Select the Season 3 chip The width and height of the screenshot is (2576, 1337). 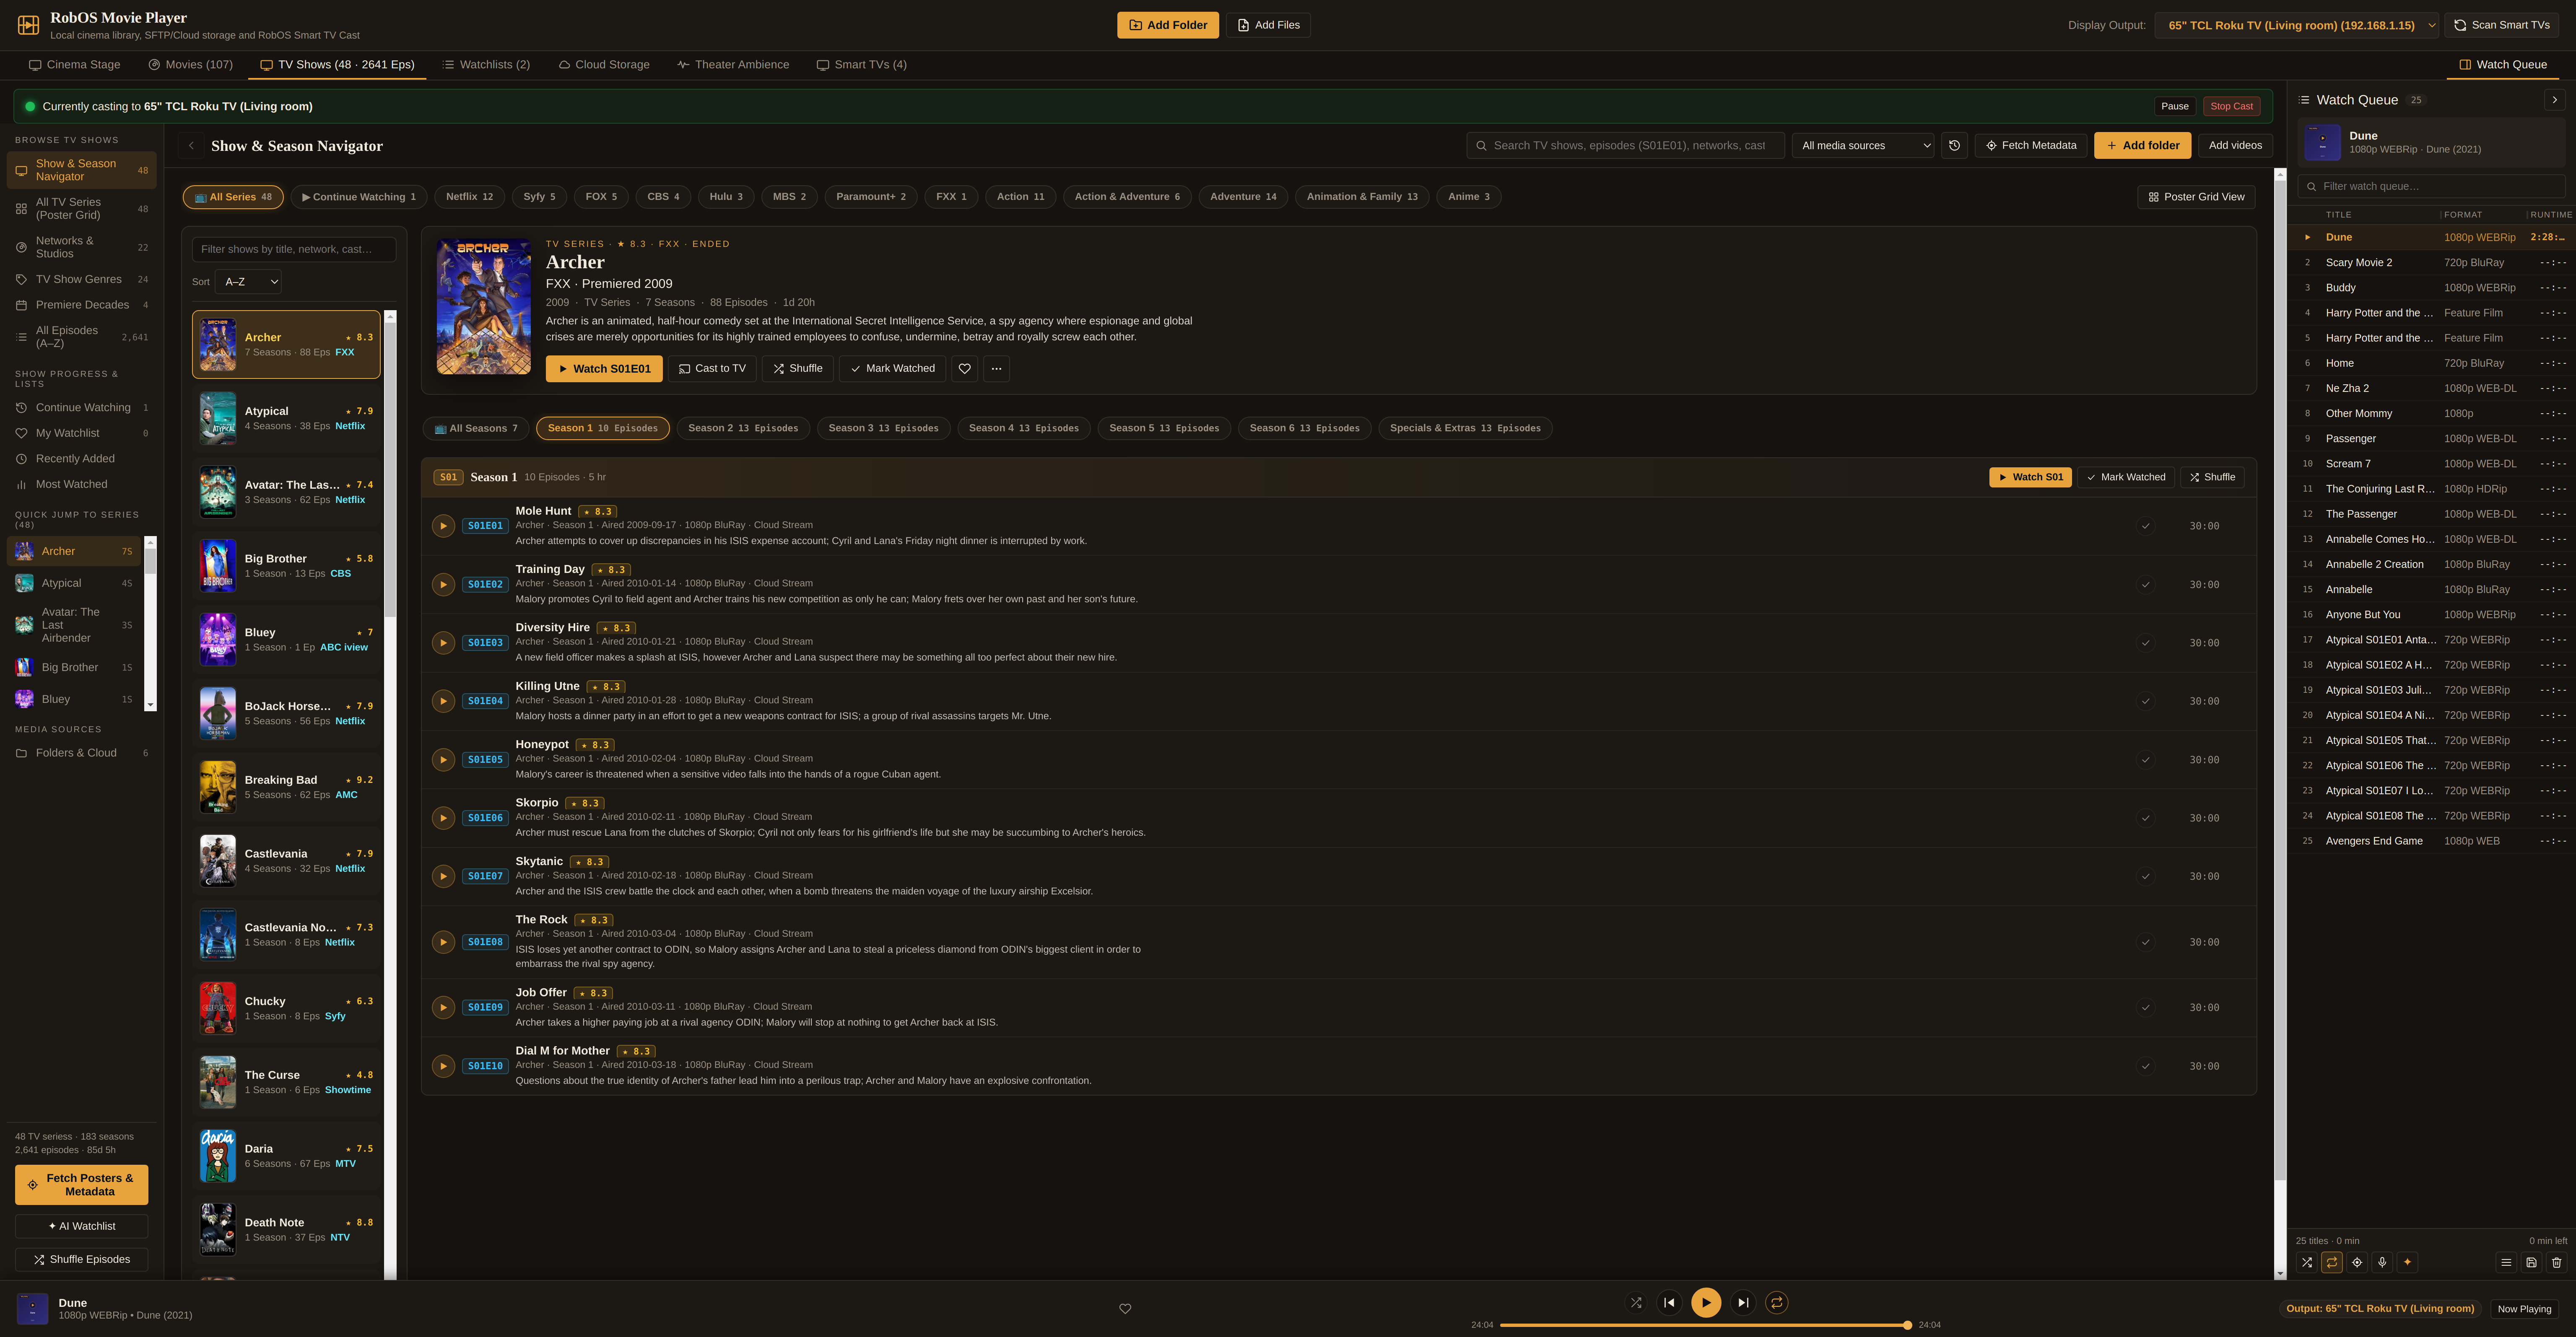(x=883, y=428)
